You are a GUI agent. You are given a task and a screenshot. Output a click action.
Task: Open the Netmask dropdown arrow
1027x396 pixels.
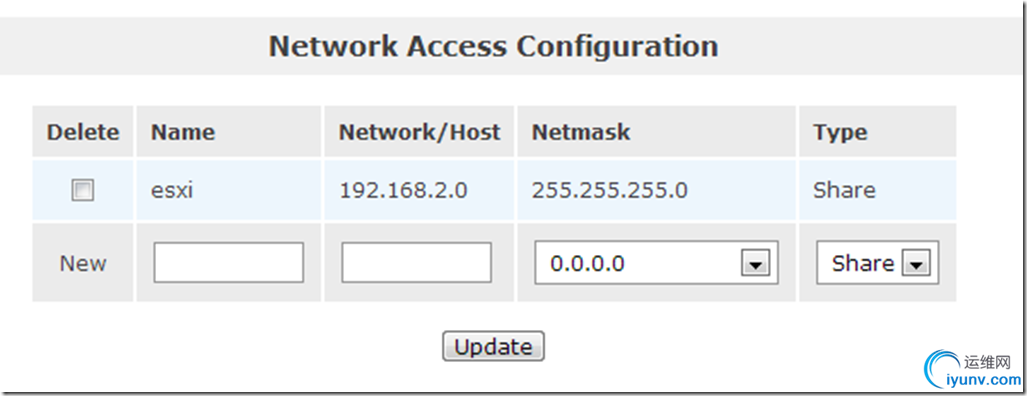755,264
